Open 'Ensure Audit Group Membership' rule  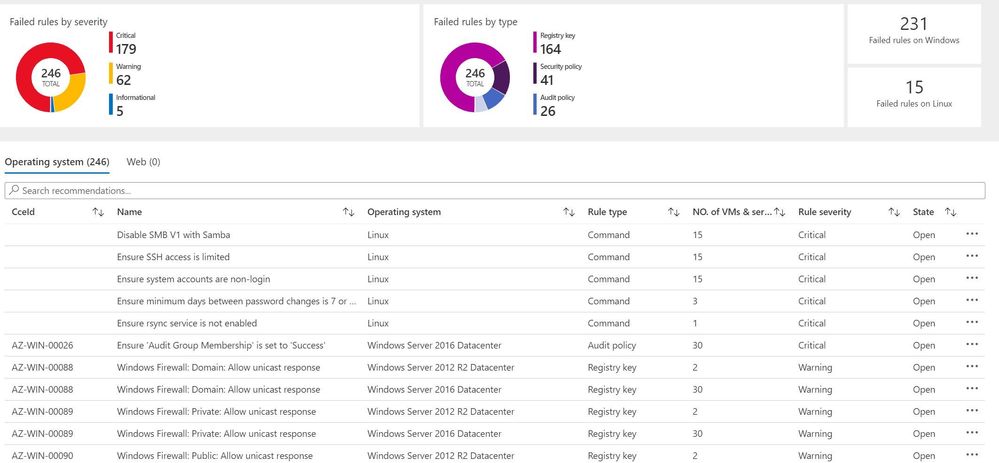click(x=221, y=346)
